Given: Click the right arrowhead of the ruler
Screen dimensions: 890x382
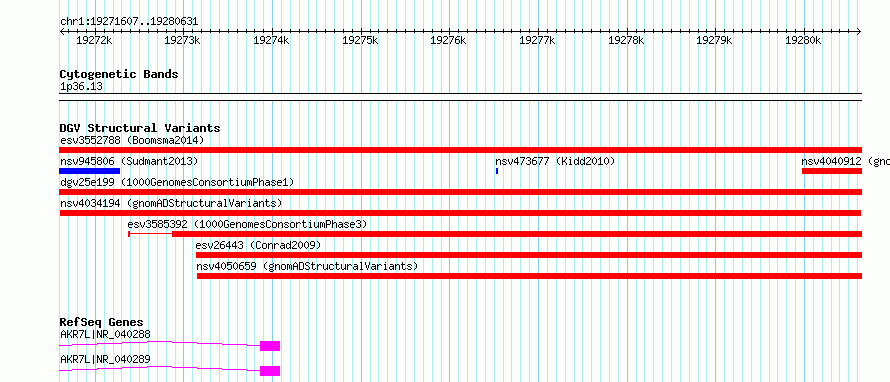Looking at the screenshot, I should (859, 31).
